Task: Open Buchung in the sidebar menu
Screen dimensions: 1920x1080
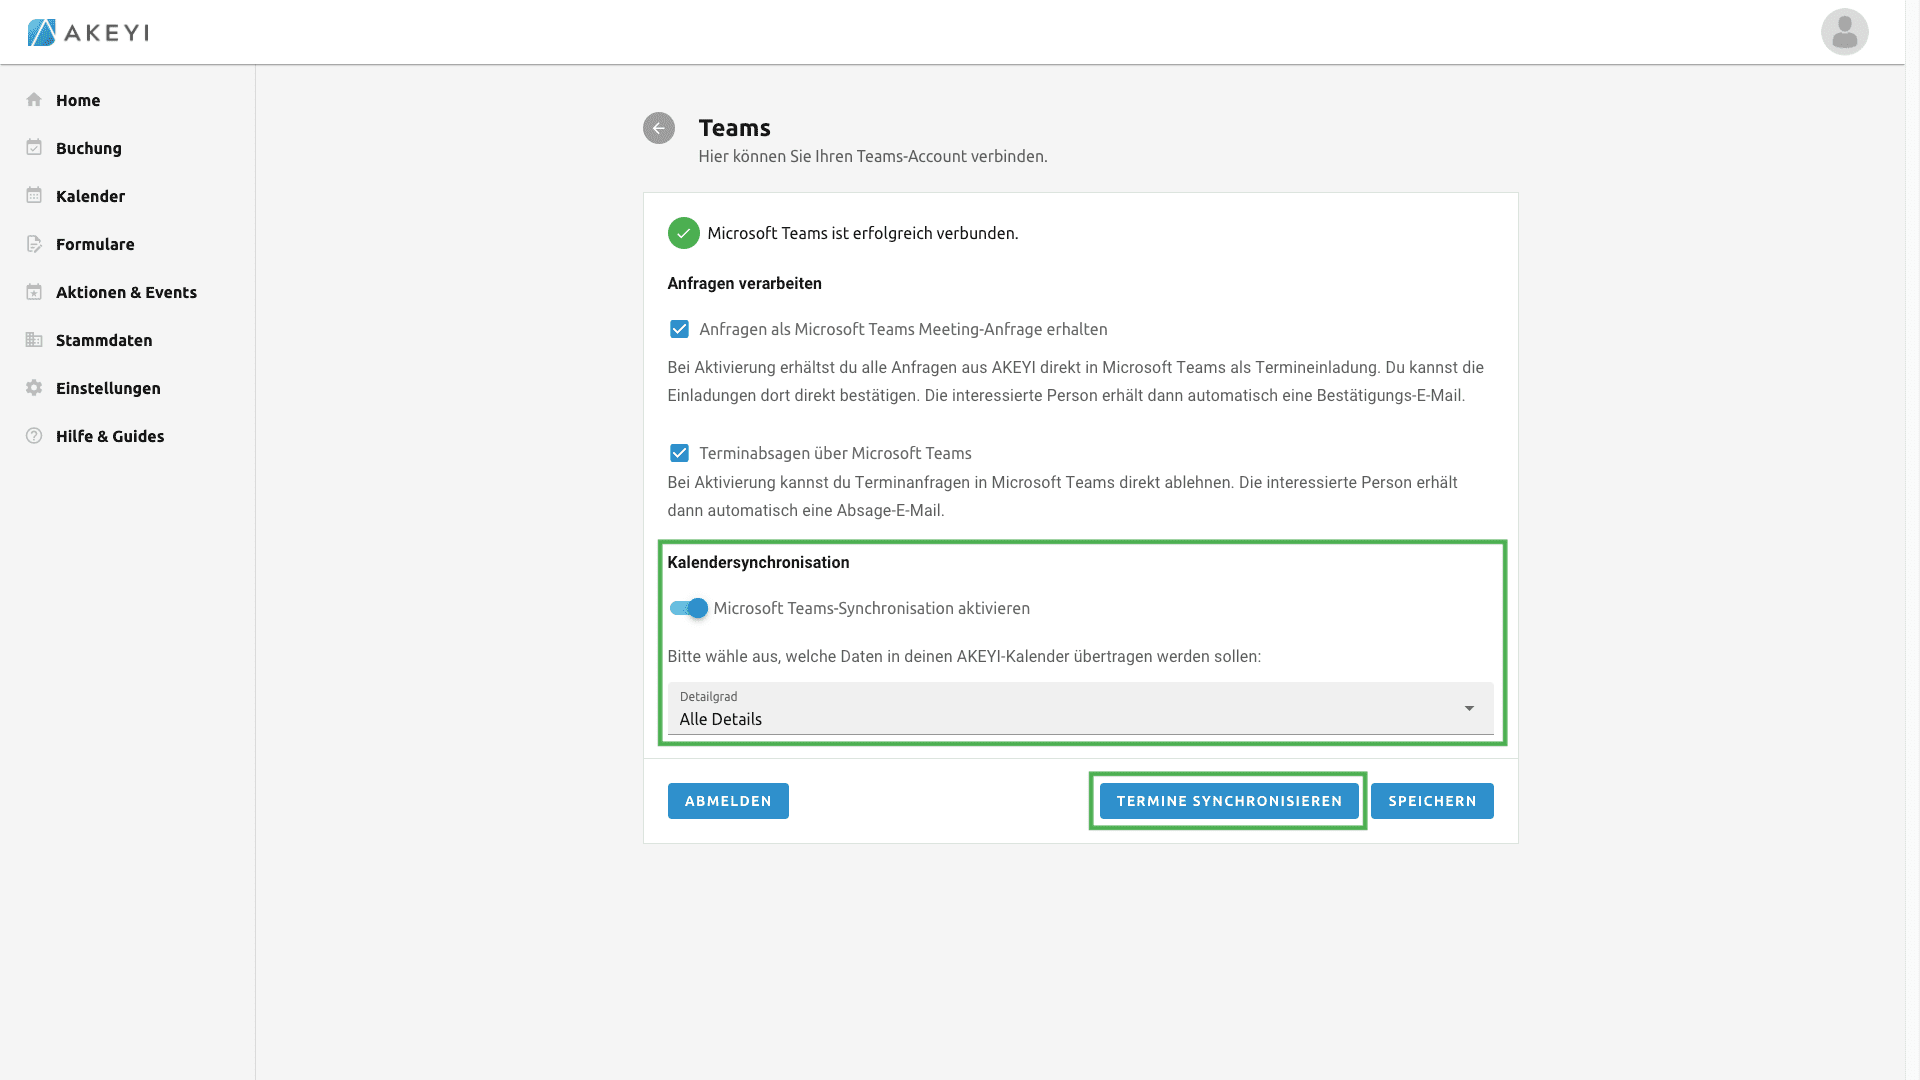Action: (x=89, y=148)
